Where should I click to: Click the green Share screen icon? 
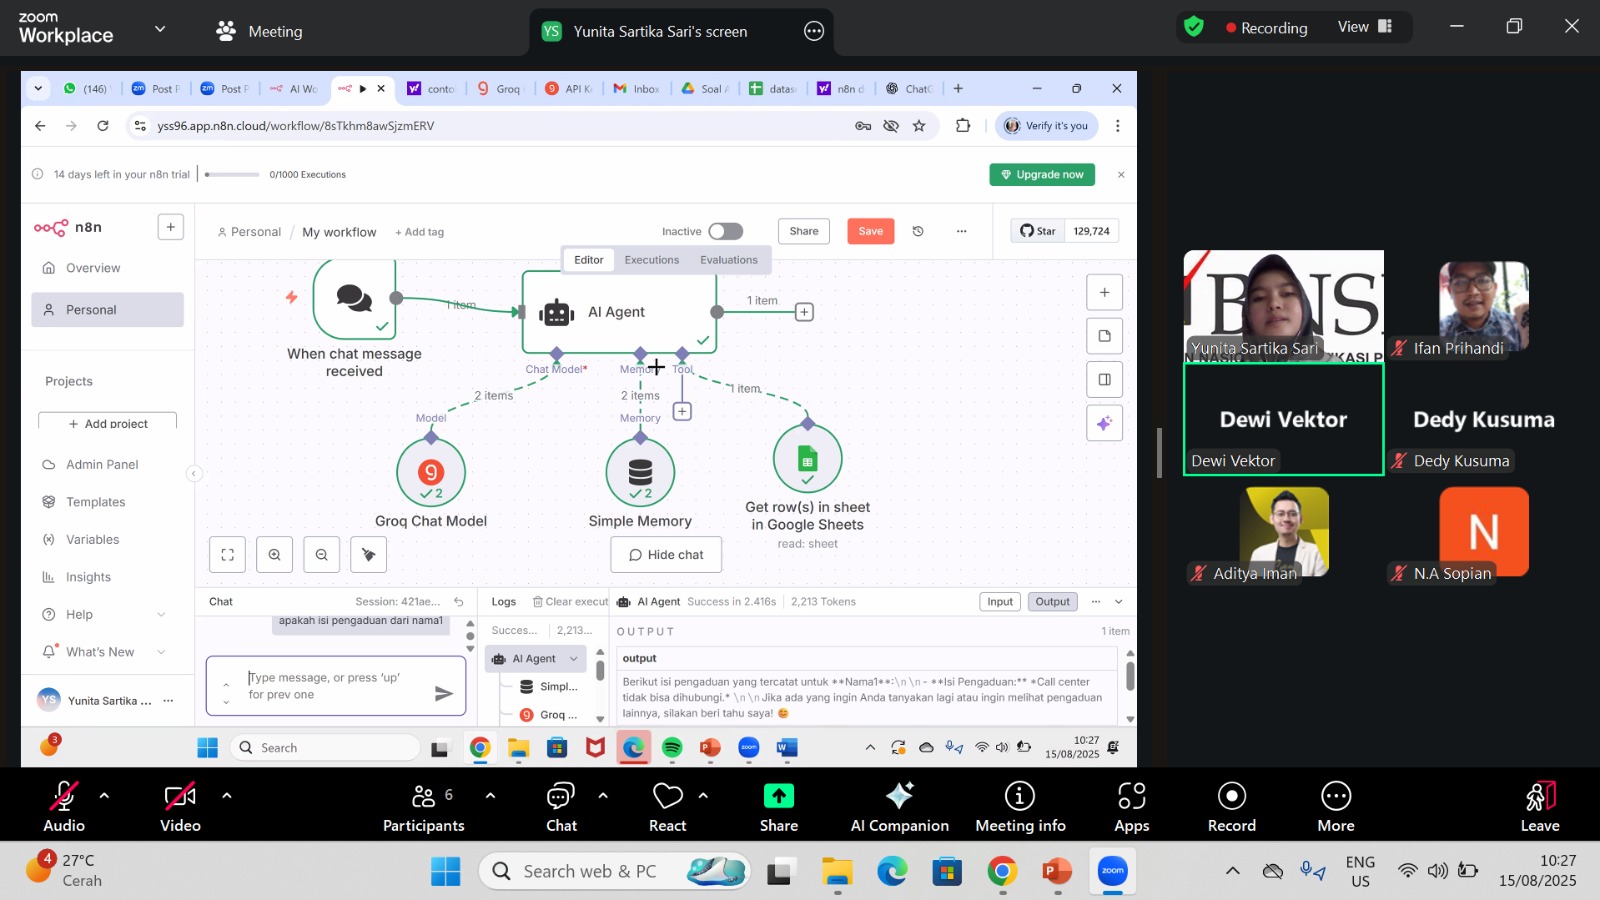pyautogui.click(x=778, y=796)
